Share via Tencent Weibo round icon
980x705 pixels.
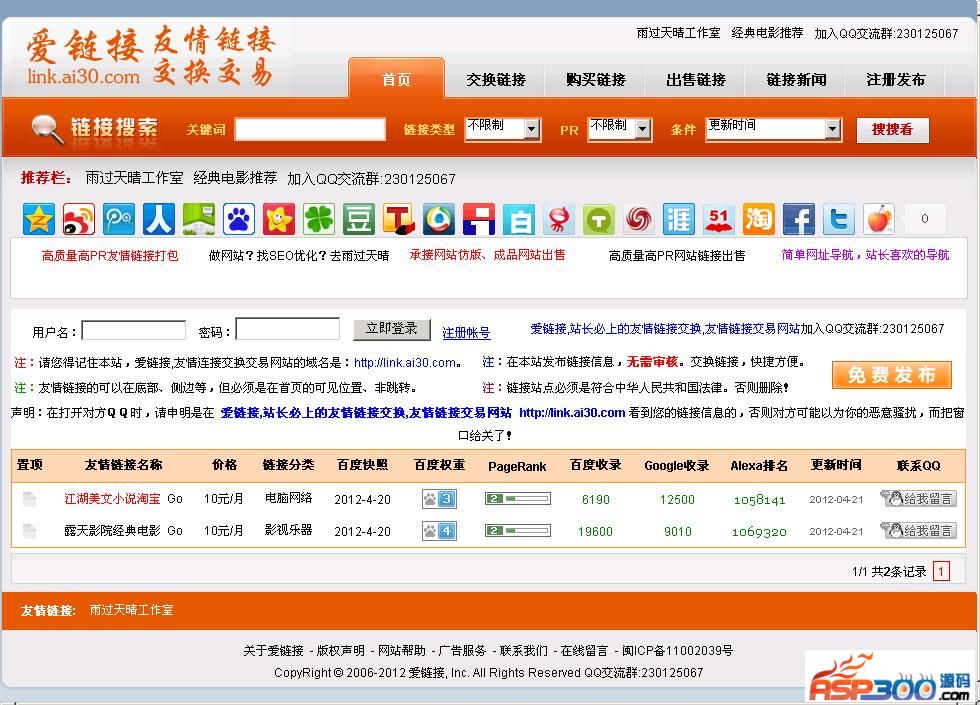[x=439, y=219]
